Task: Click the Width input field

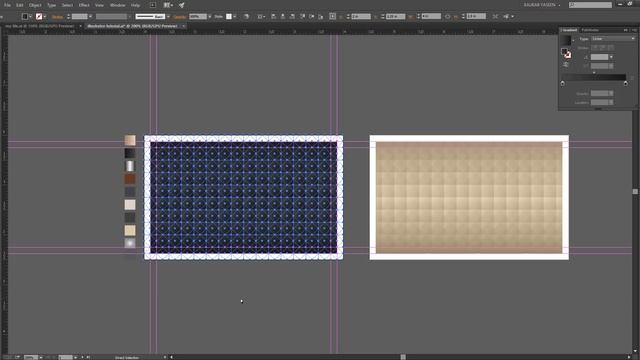Action: pos(431,16)
